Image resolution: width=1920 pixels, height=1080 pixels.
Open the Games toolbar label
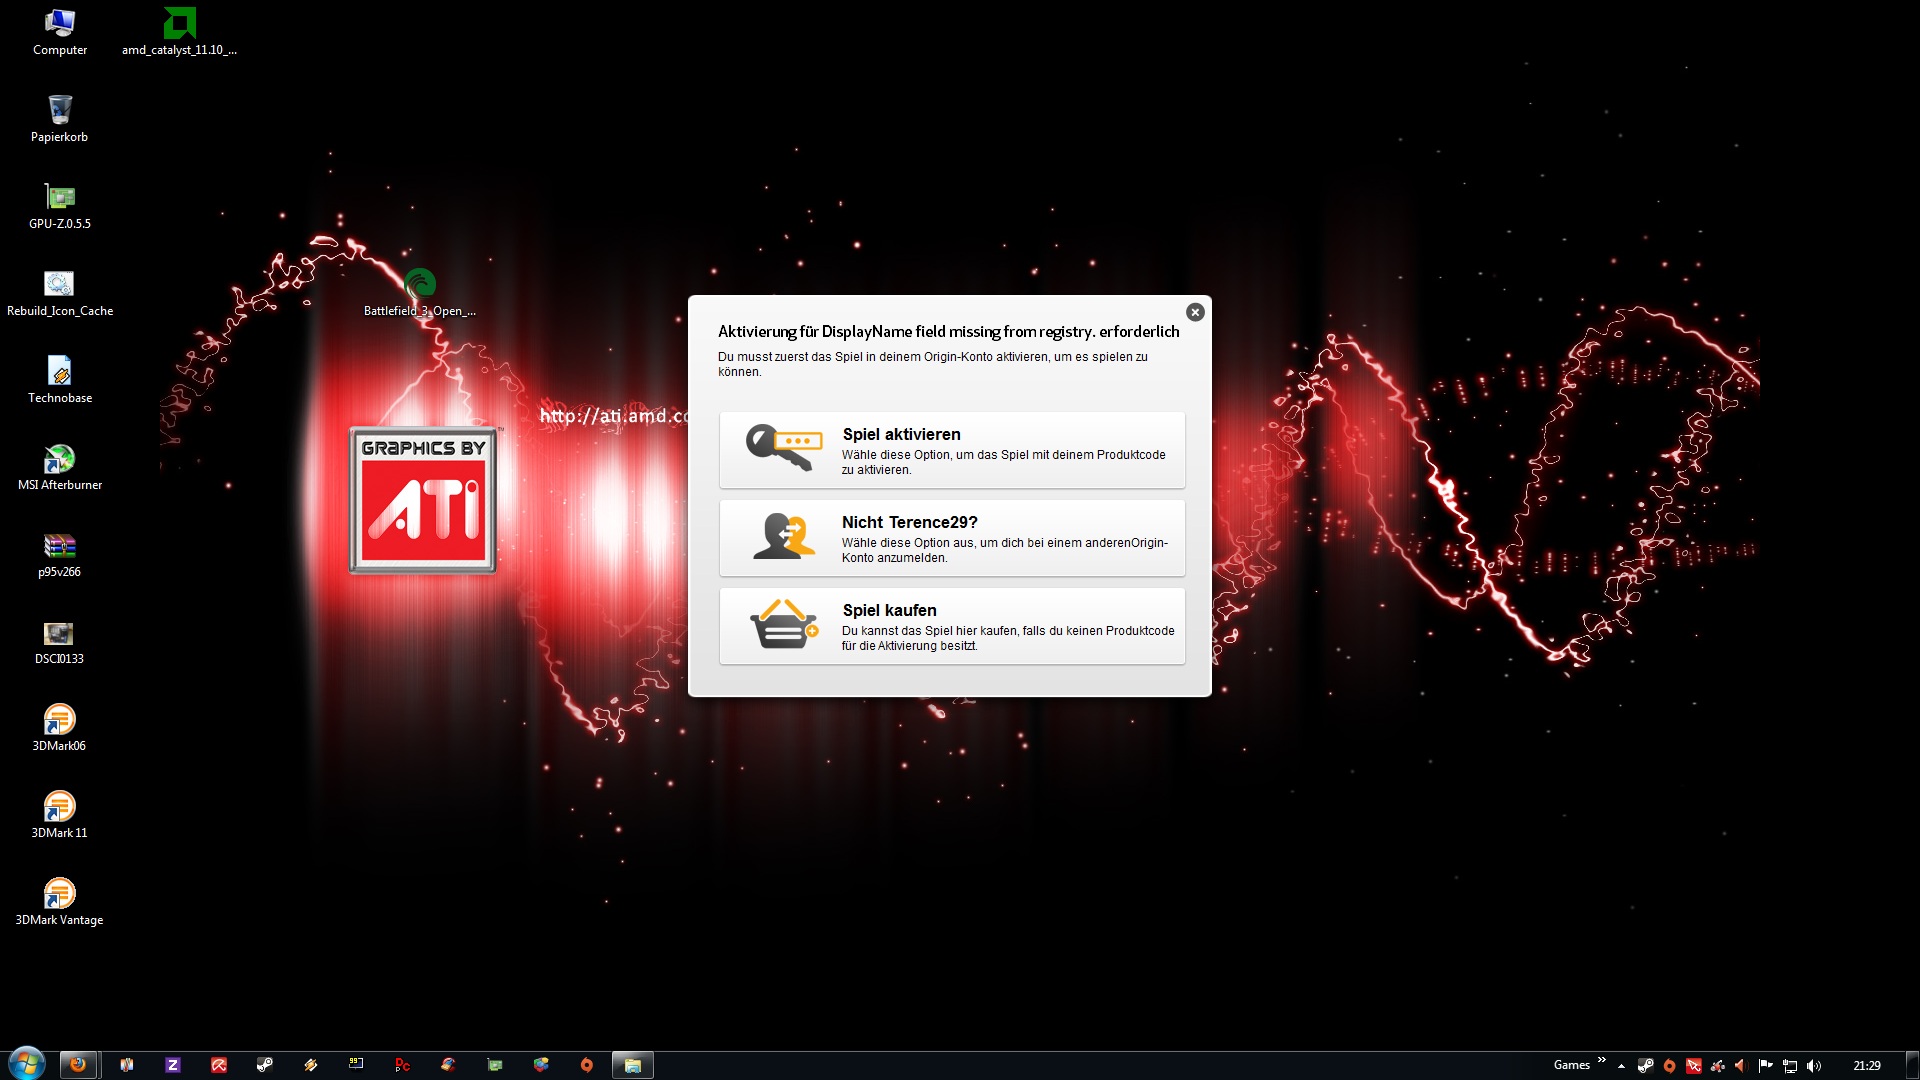tap(1572, 1065)
